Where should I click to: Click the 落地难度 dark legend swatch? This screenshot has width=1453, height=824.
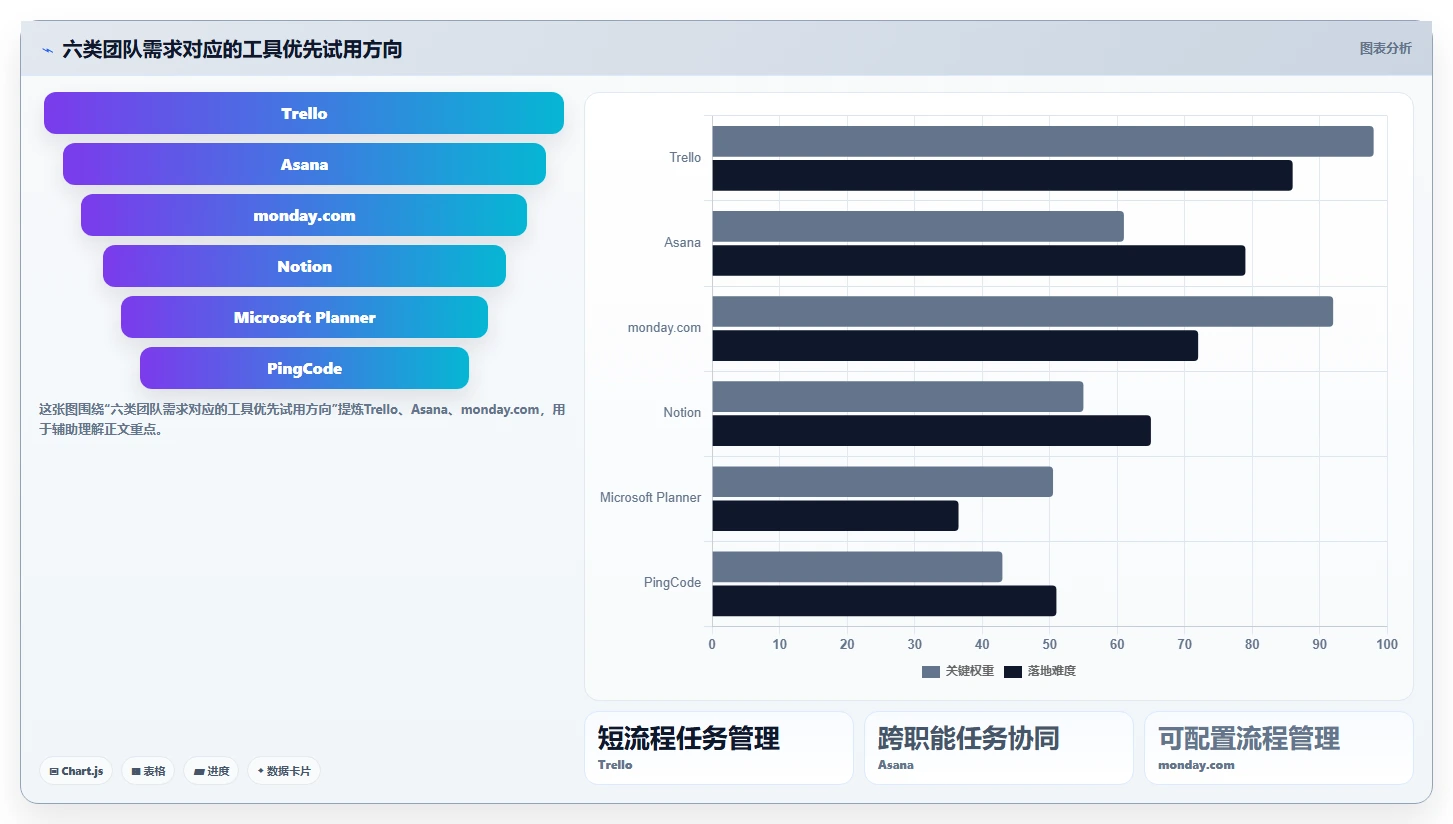[x=1013, y=672]
